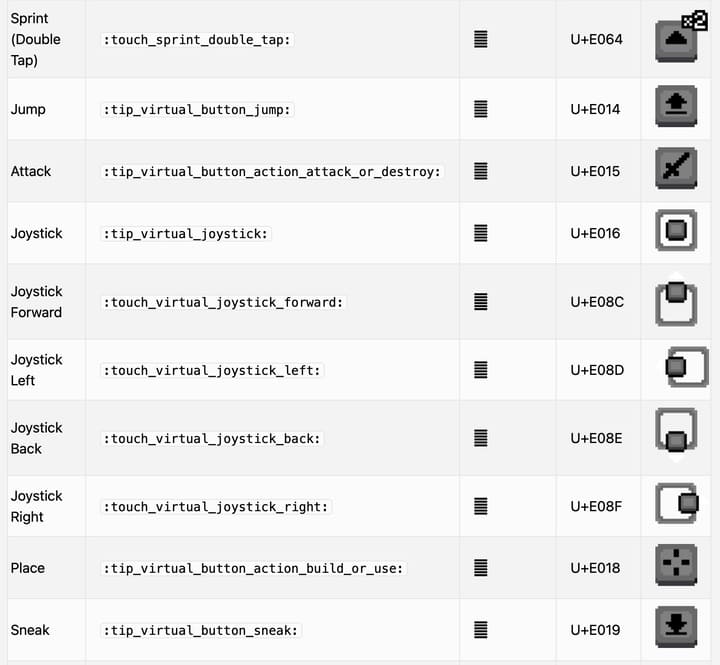Click the :tip_virtual_button_action_attack_or_destroy: code
The image size is (720, 665).
click(272, 172)
